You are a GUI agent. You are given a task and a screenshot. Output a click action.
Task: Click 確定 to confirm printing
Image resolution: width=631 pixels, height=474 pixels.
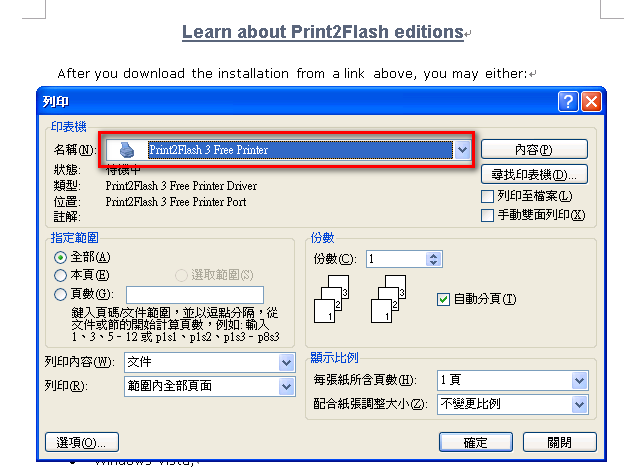476,443
